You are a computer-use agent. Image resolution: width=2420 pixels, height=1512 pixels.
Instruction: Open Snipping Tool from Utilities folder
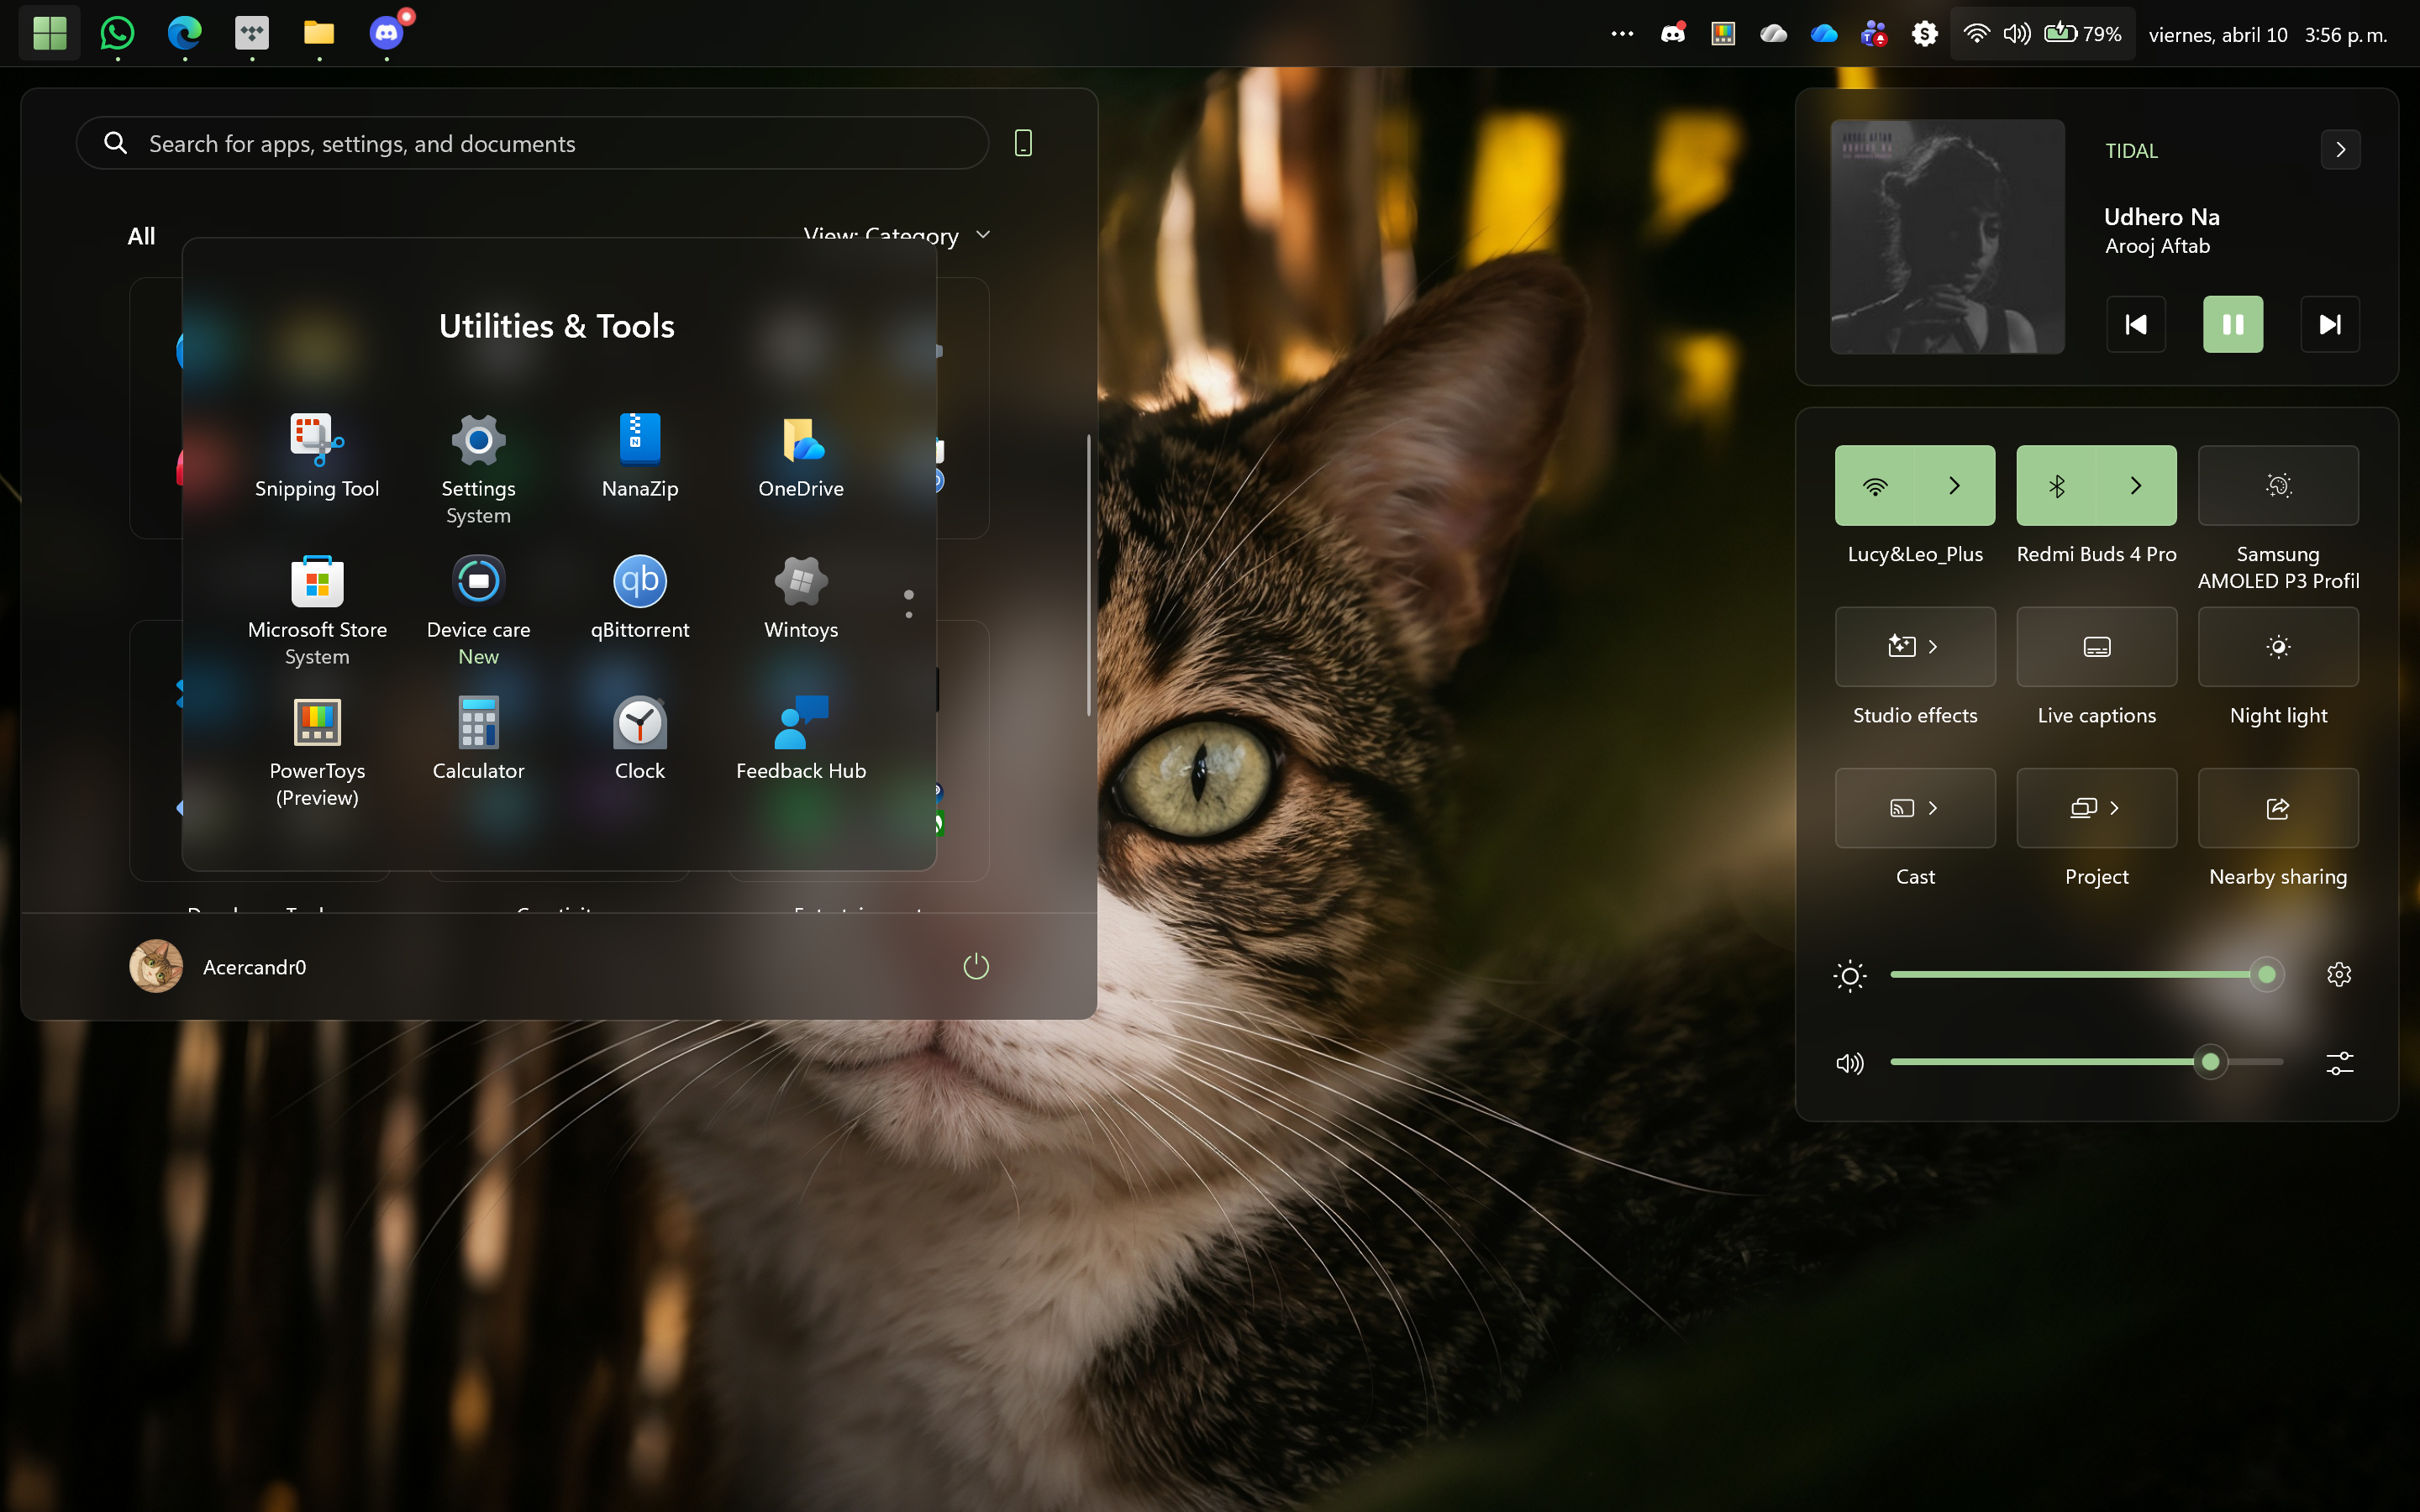tap(317, 455)
